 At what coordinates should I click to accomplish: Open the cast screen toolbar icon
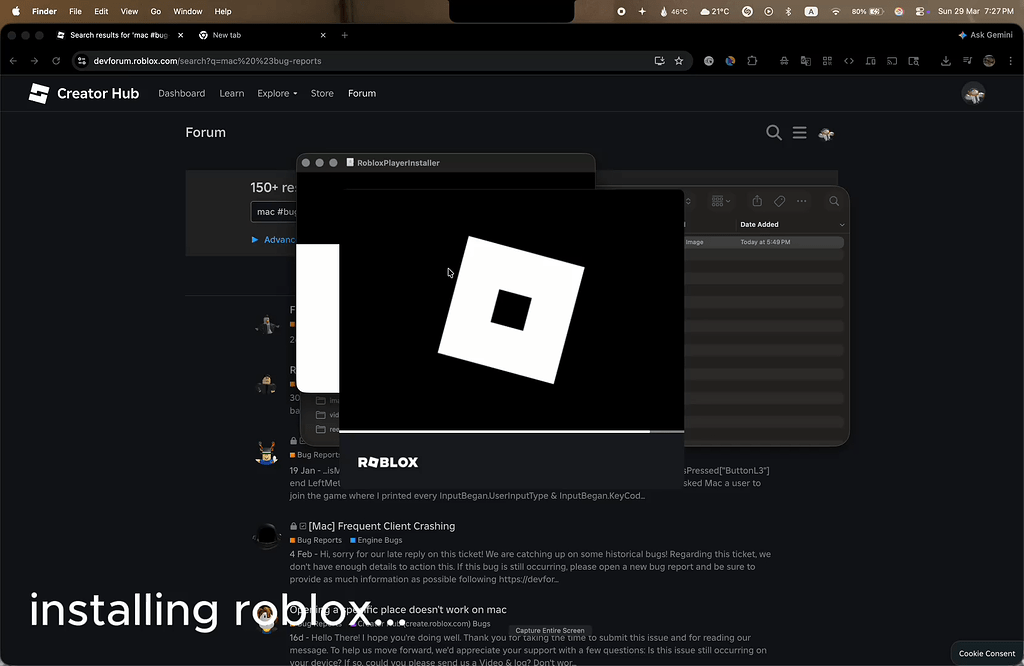tap(892, 61)
